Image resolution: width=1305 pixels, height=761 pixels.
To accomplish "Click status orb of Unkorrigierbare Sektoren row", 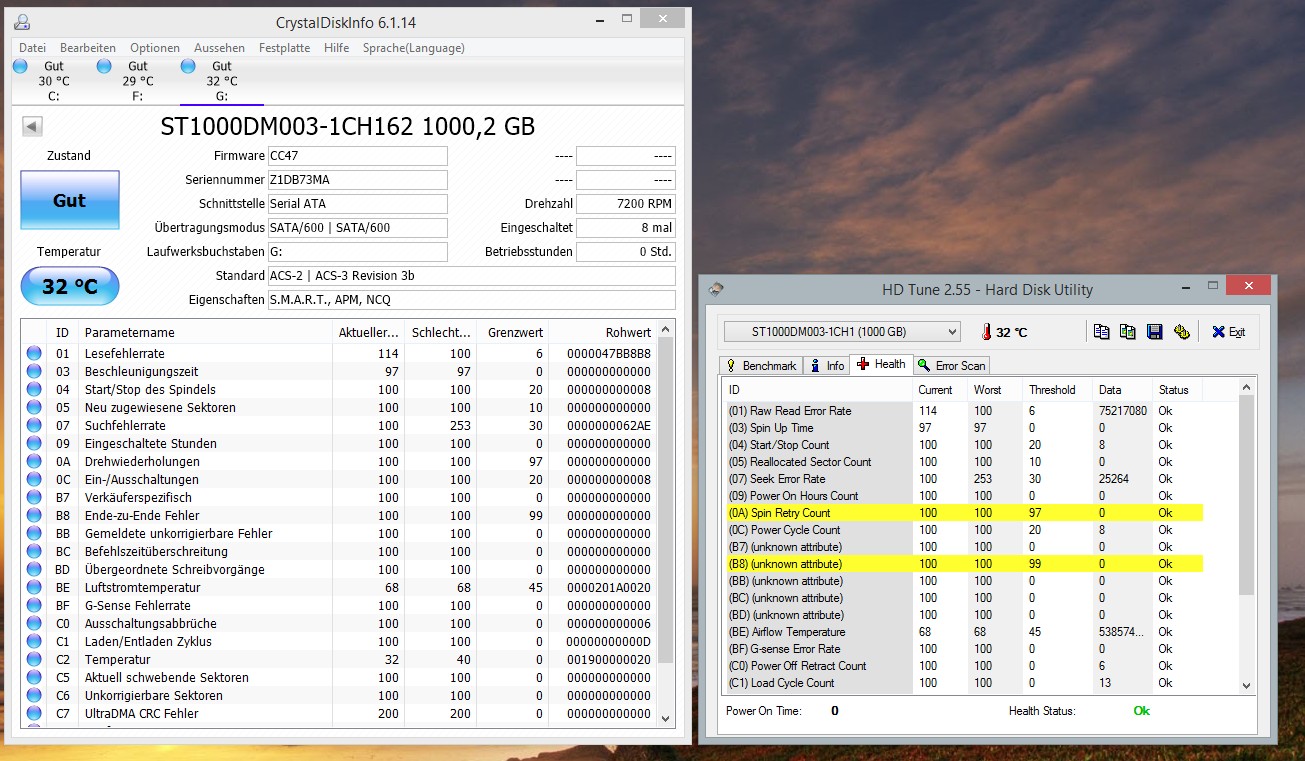I will coord(34,695).
